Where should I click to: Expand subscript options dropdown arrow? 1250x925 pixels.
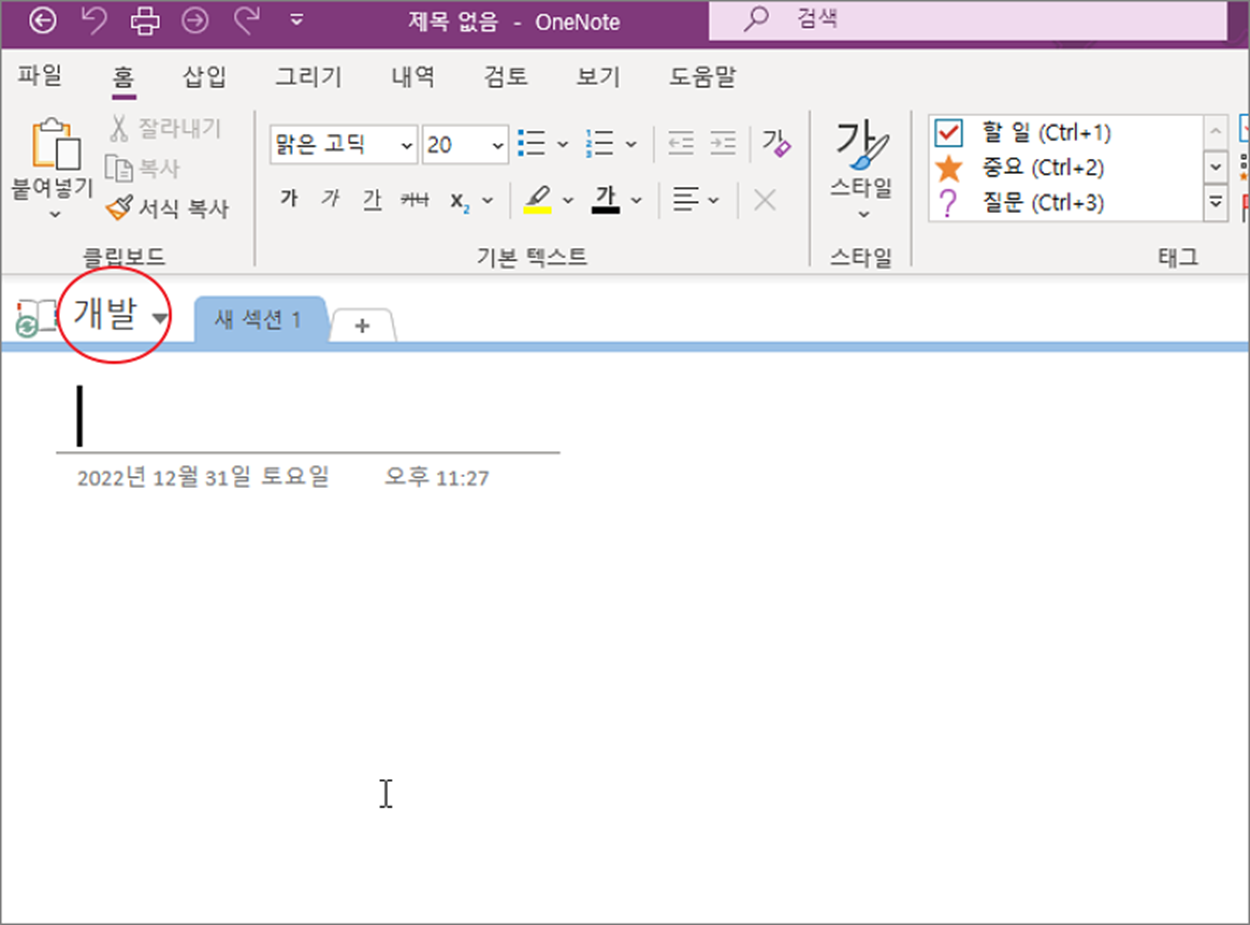pos(488,200)
